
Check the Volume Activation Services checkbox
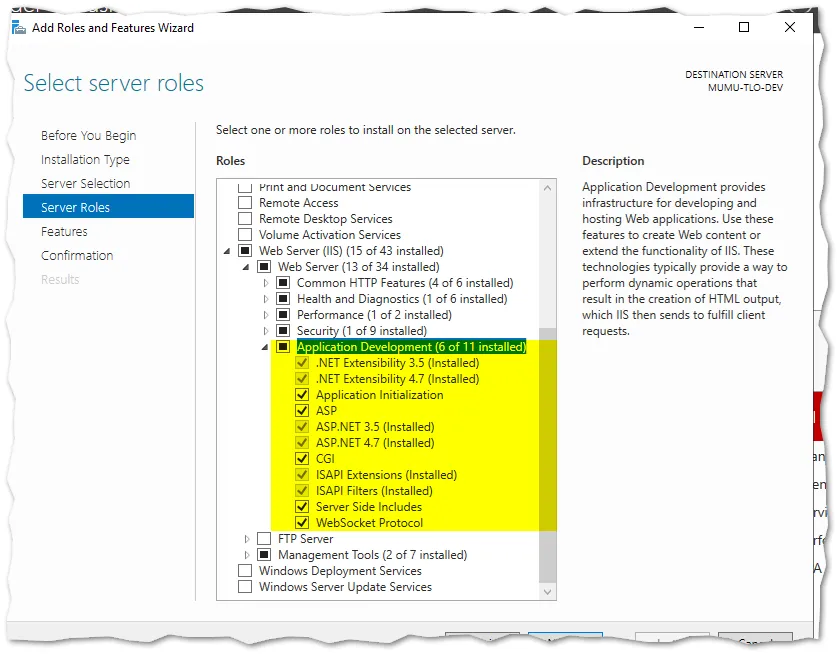tap(245, 235)
